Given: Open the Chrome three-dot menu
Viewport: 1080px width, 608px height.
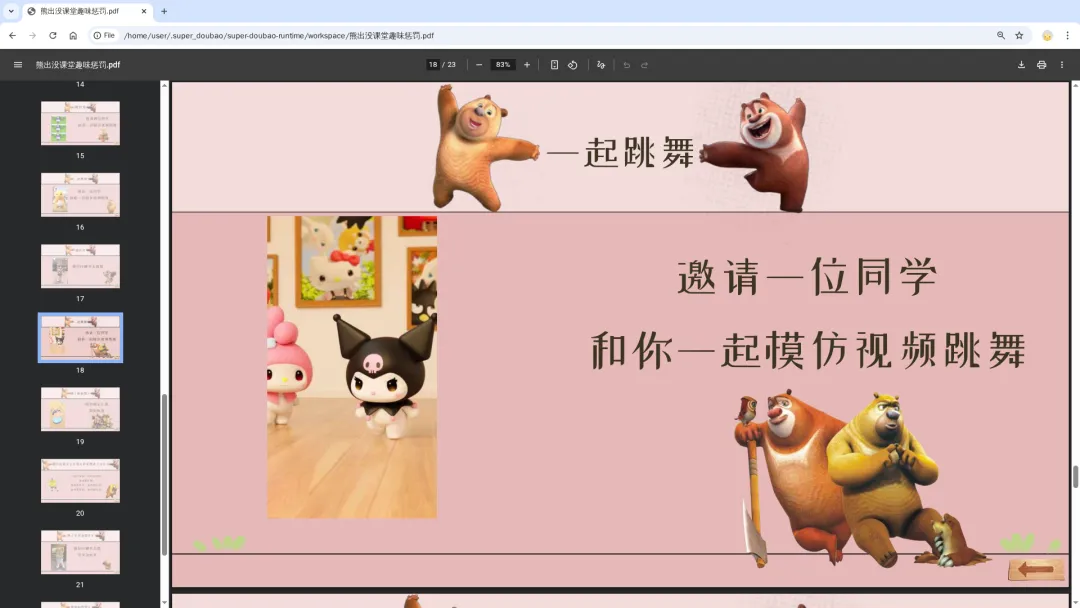Looking at the screenshot, I should (x=1068, y=35).
